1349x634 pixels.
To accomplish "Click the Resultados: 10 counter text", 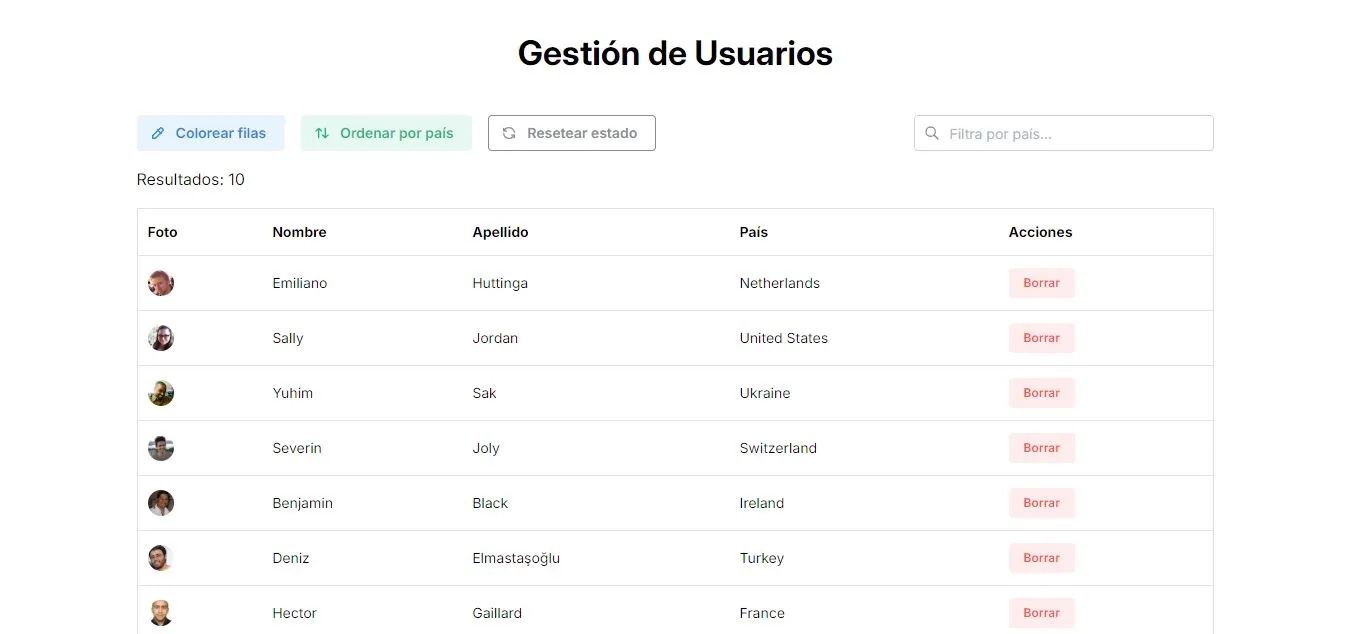I will (x=190, y=179).
